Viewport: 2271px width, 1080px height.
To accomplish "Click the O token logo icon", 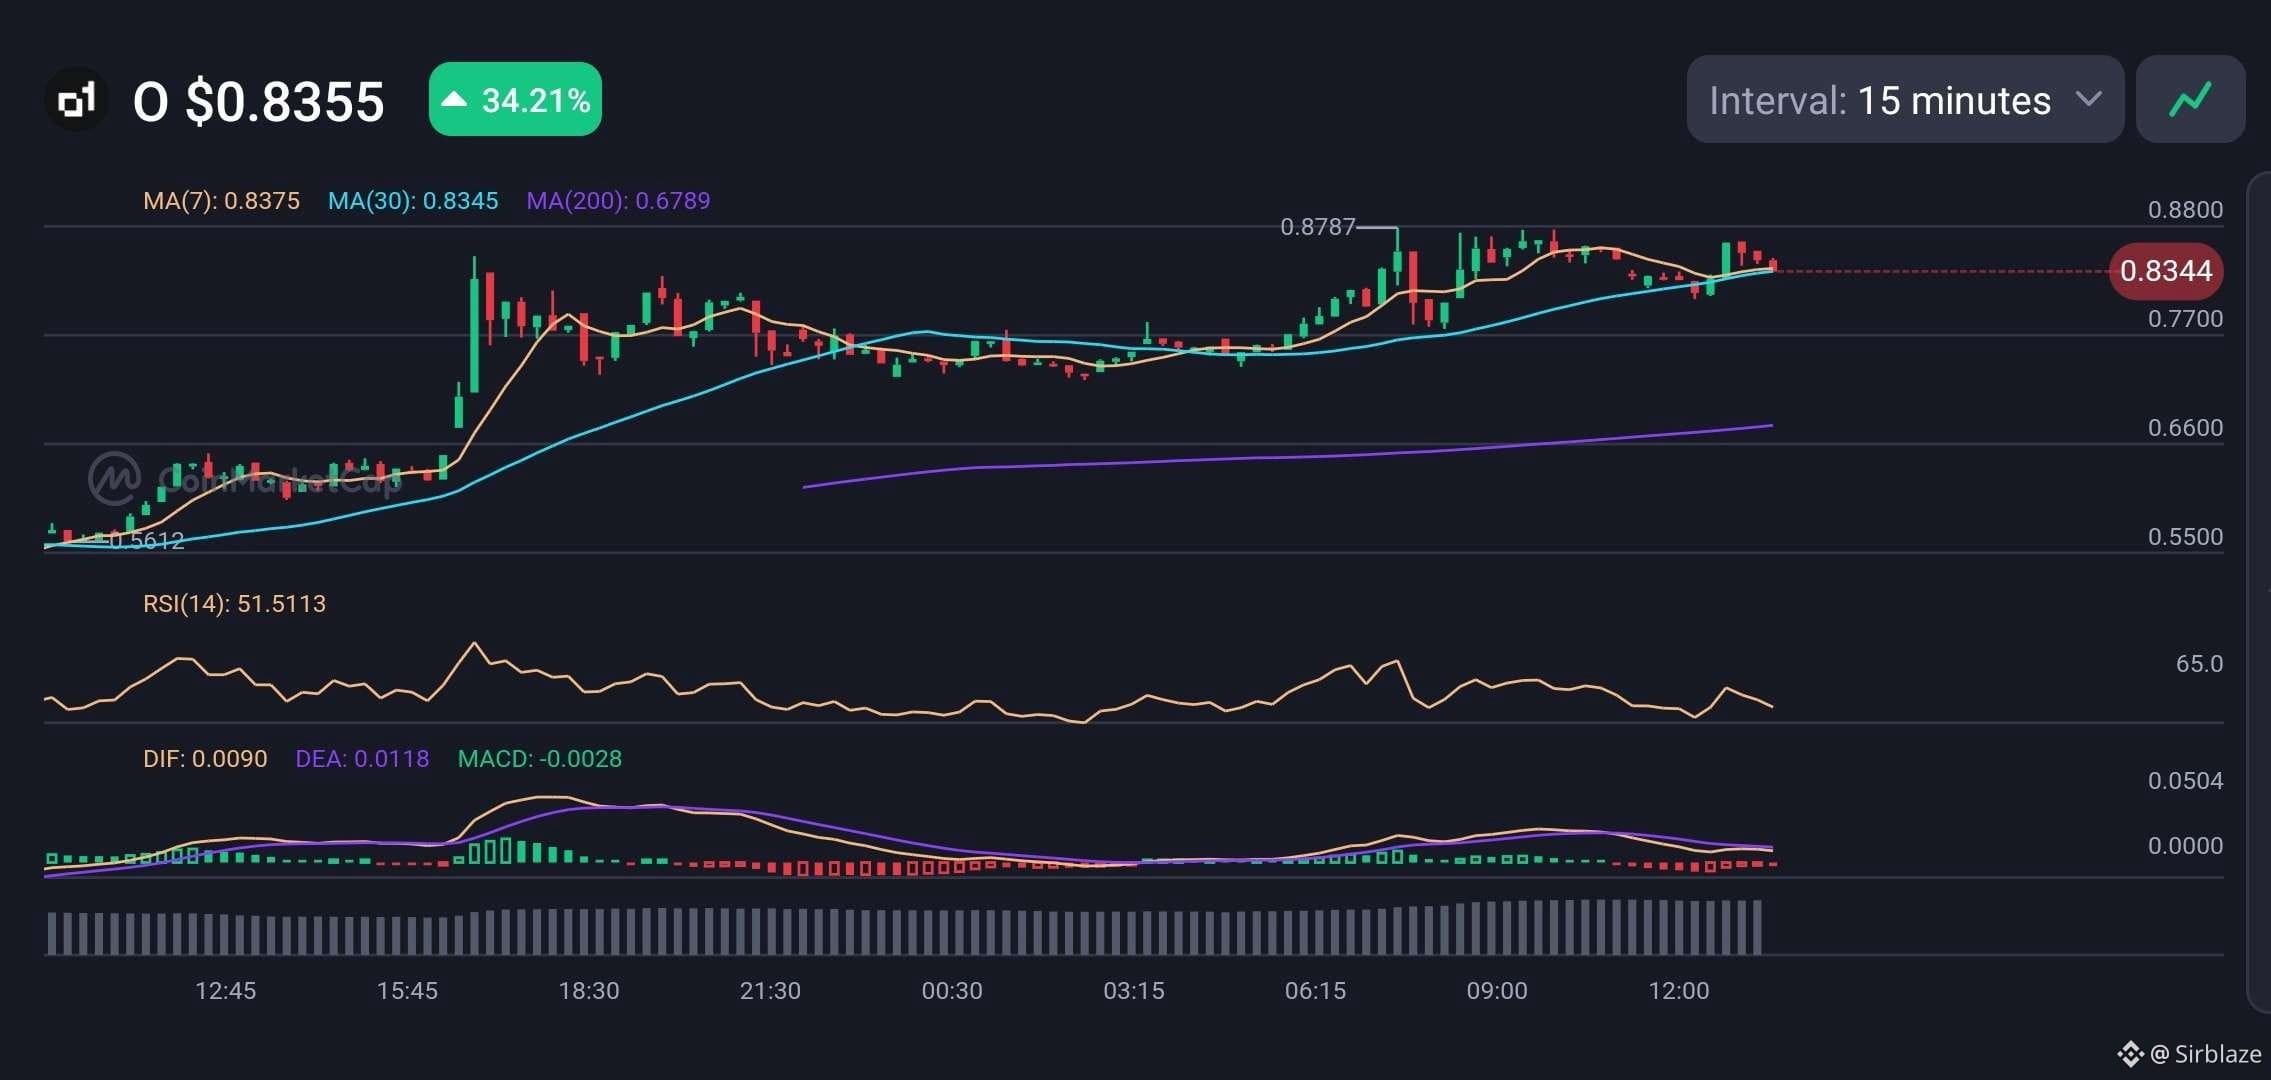I will click(x=77, y=100).
